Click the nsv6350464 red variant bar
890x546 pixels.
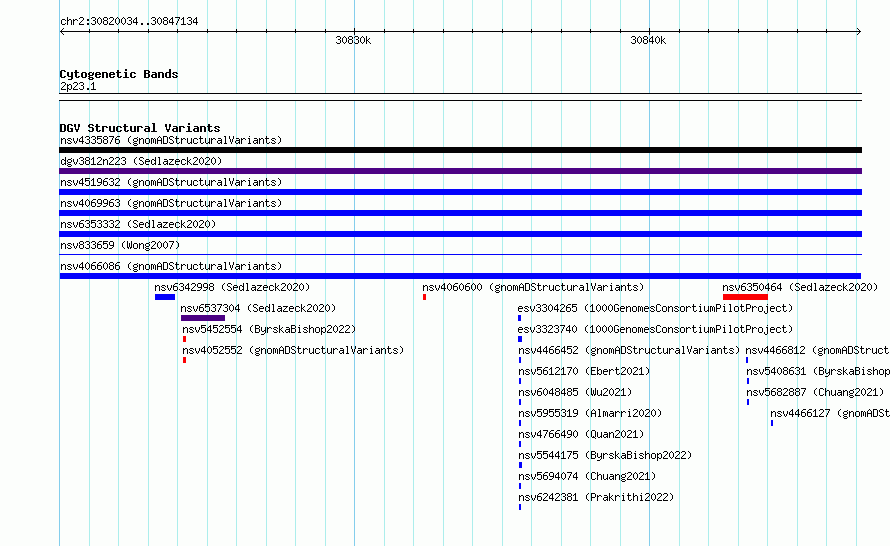point(745,297)
